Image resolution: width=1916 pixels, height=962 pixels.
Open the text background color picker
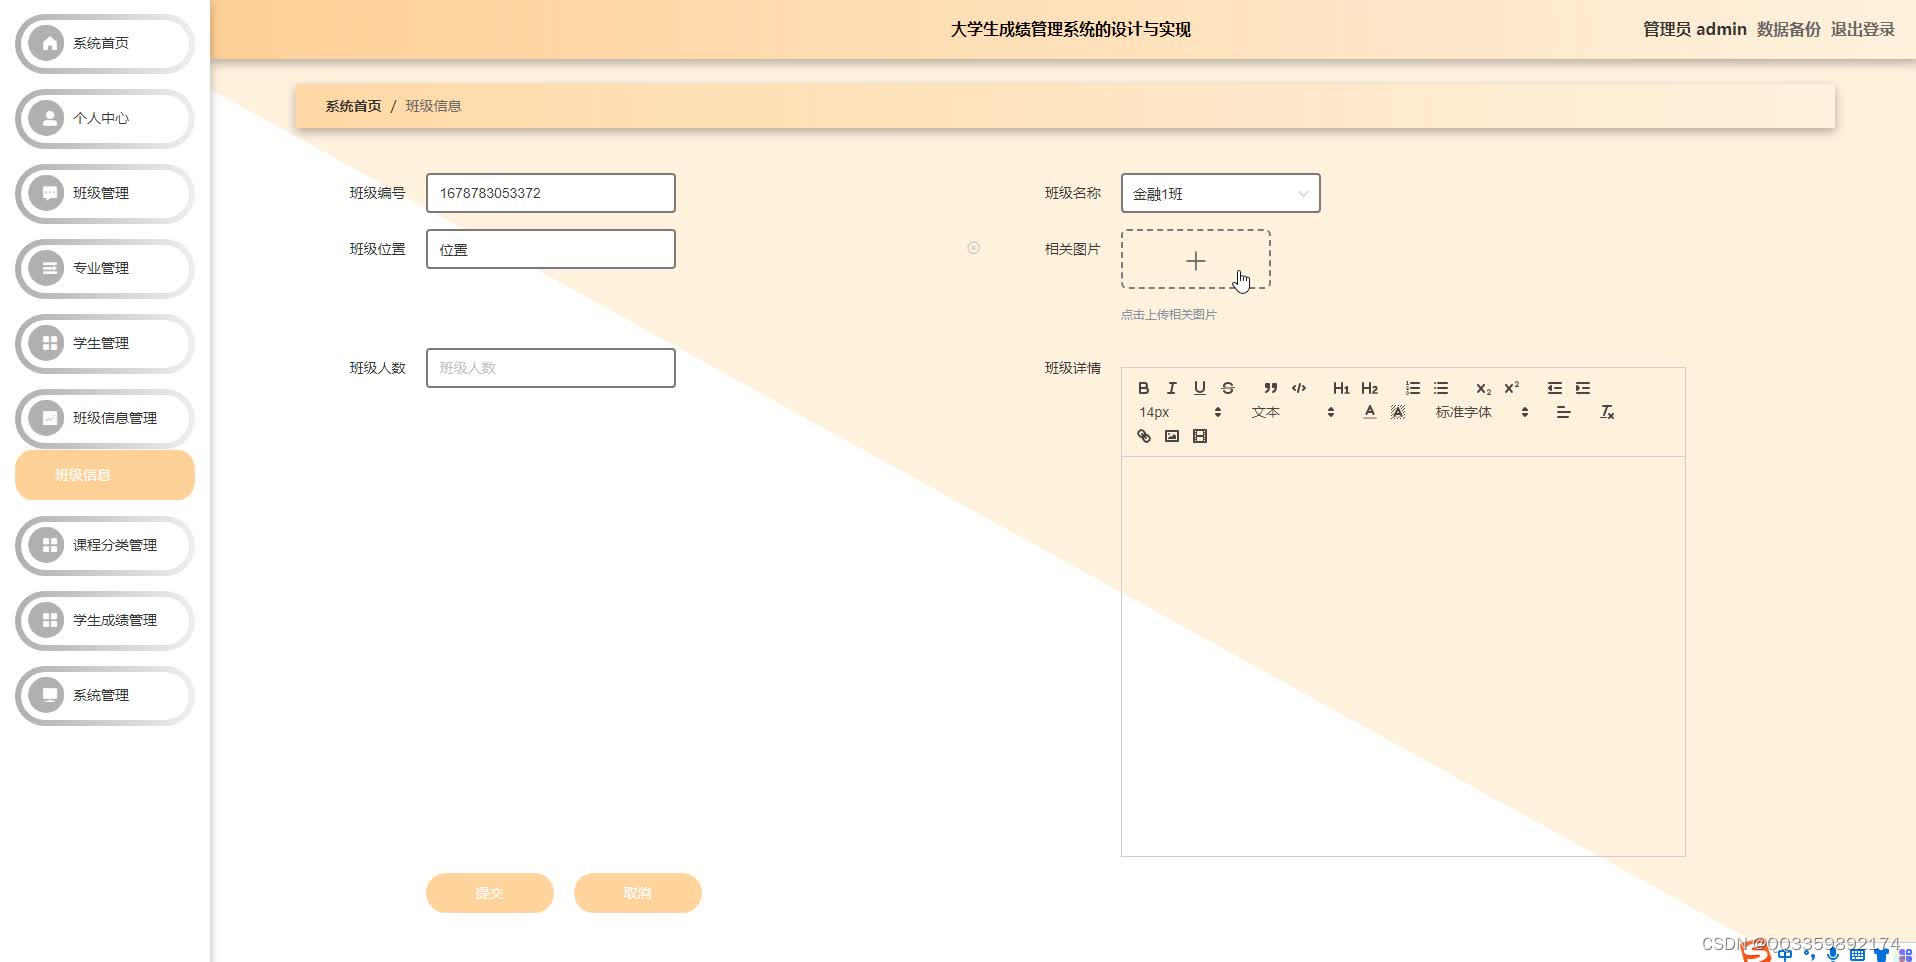click(x=1397, y=412)
